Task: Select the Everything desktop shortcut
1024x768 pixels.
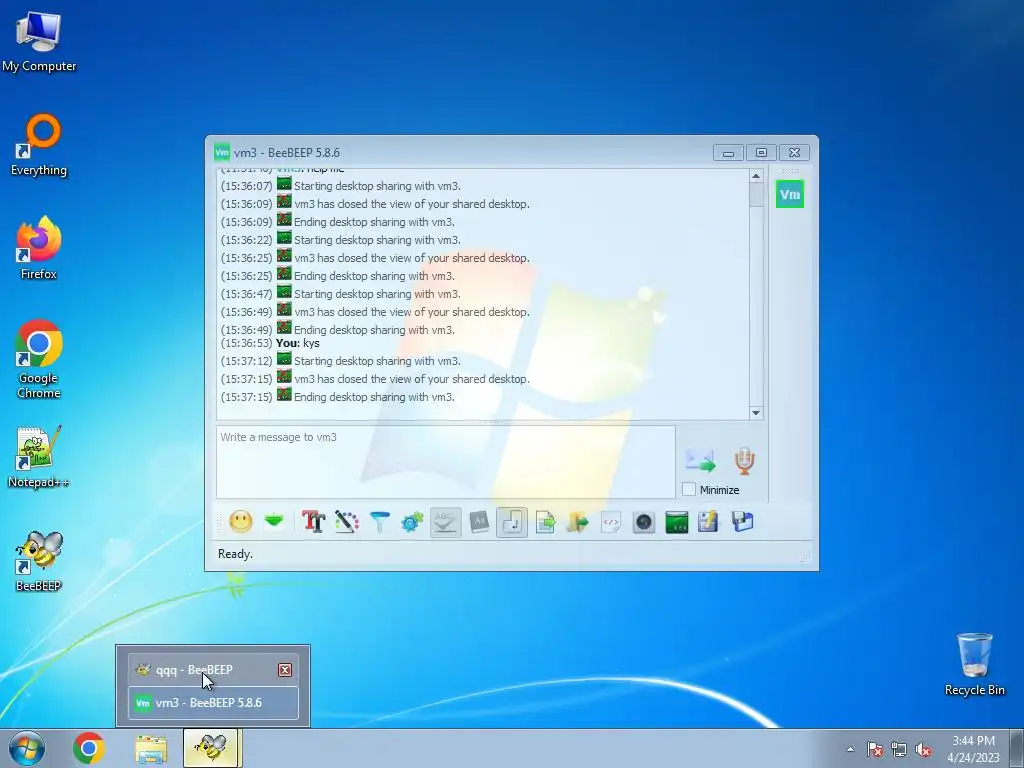Action: (39, 145)
